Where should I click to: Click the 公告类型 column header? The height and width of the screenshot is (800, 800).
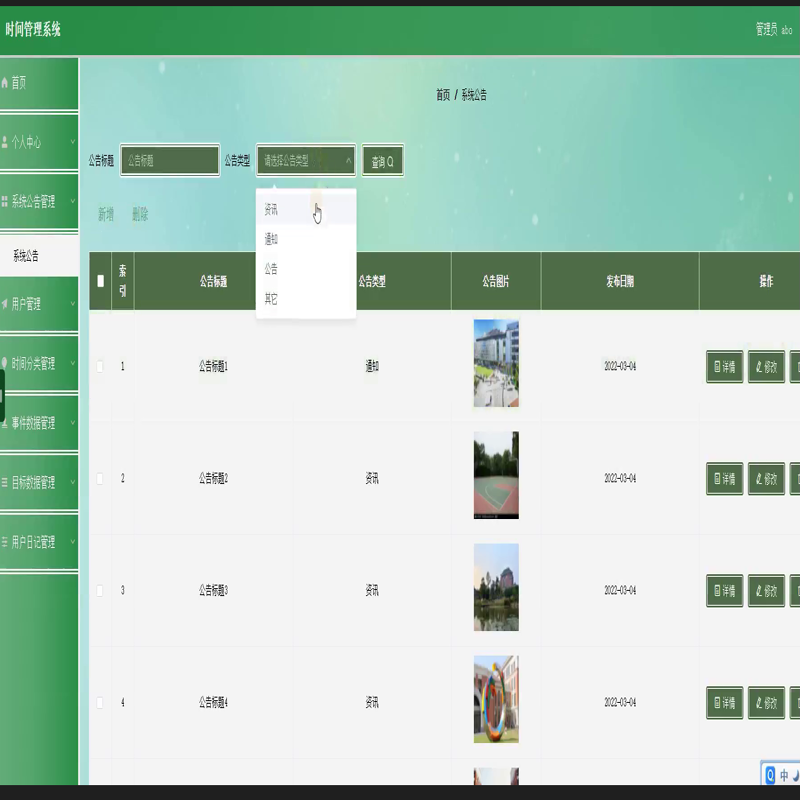tap(372, 281)
